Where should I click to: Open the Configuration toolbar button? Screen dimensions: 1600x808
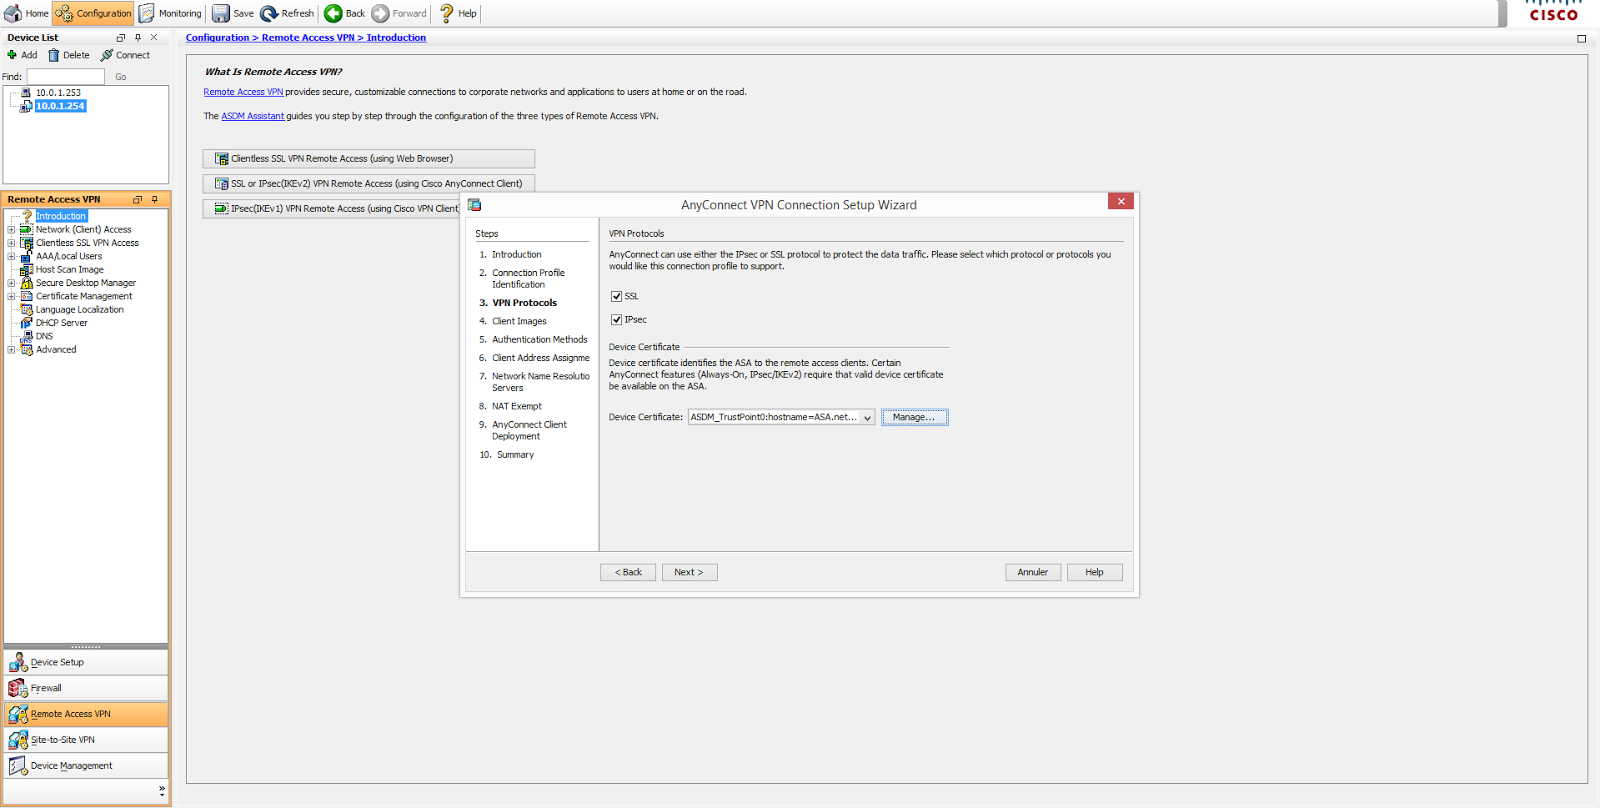[x=92, y=13]
